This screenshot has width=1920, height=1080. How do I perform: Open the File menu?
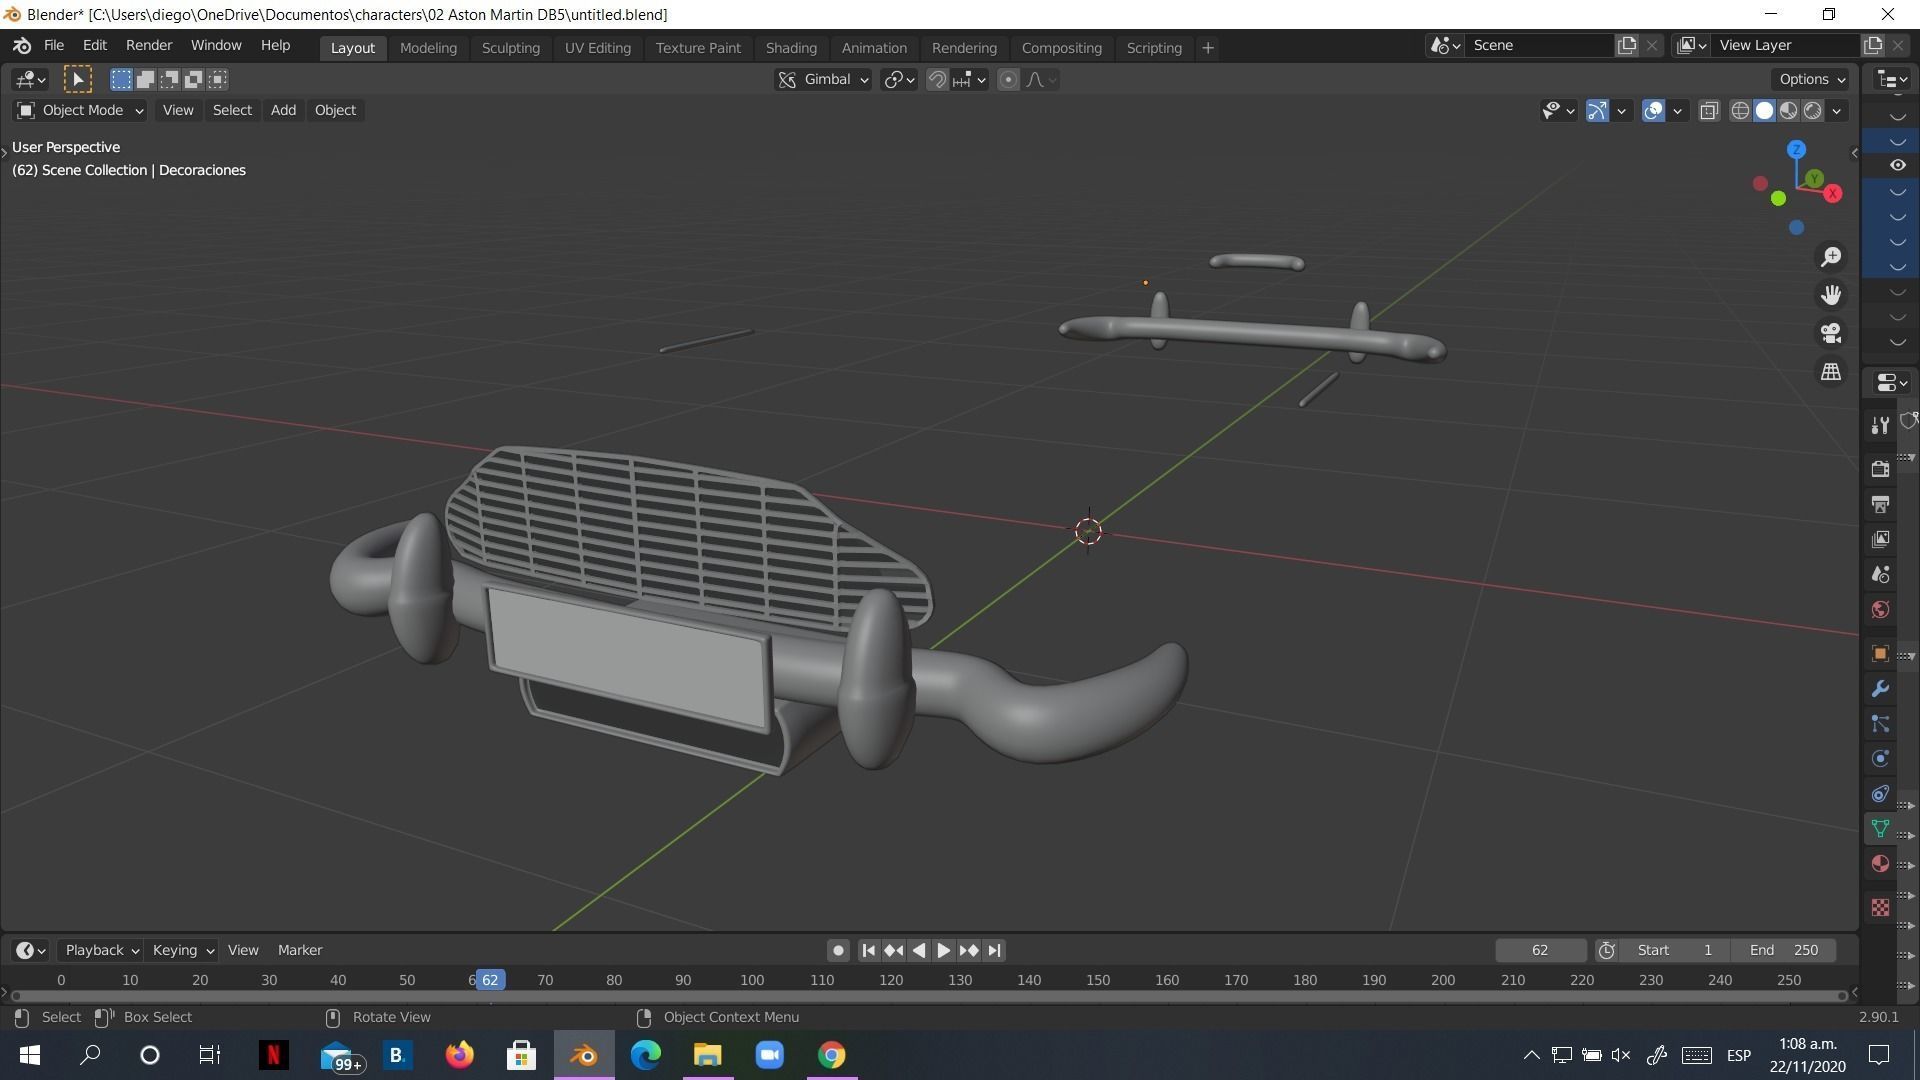click(x=54, y=46)
